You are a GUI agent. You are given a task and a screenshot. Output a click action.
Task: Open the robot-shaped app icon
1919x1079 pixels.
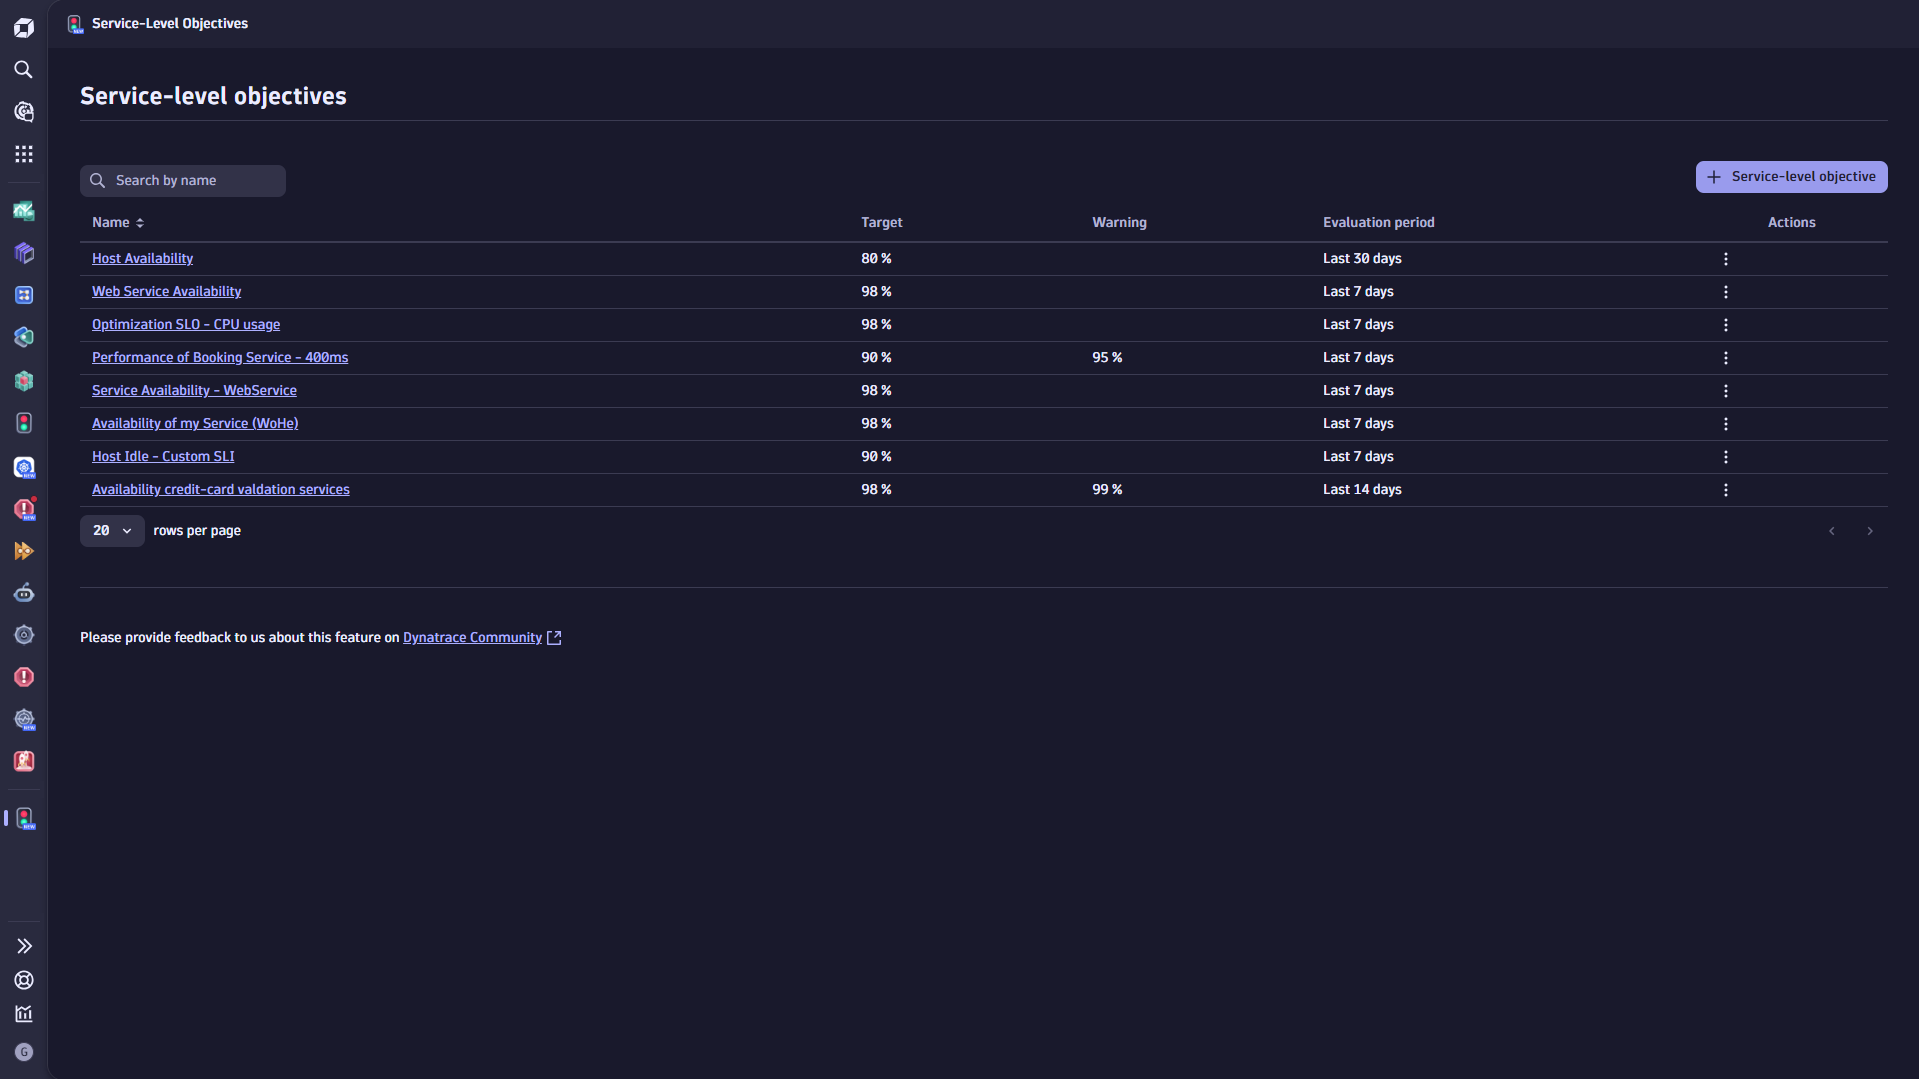[24, 593]
